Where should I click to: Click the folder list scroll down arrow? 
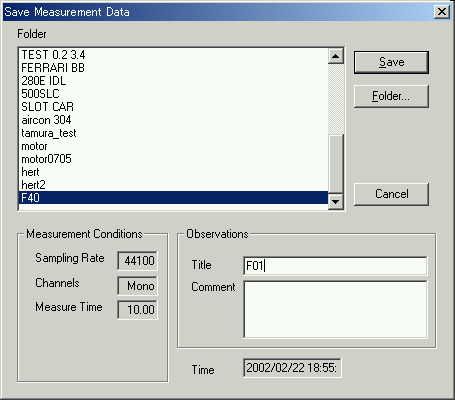pos(336,201)
